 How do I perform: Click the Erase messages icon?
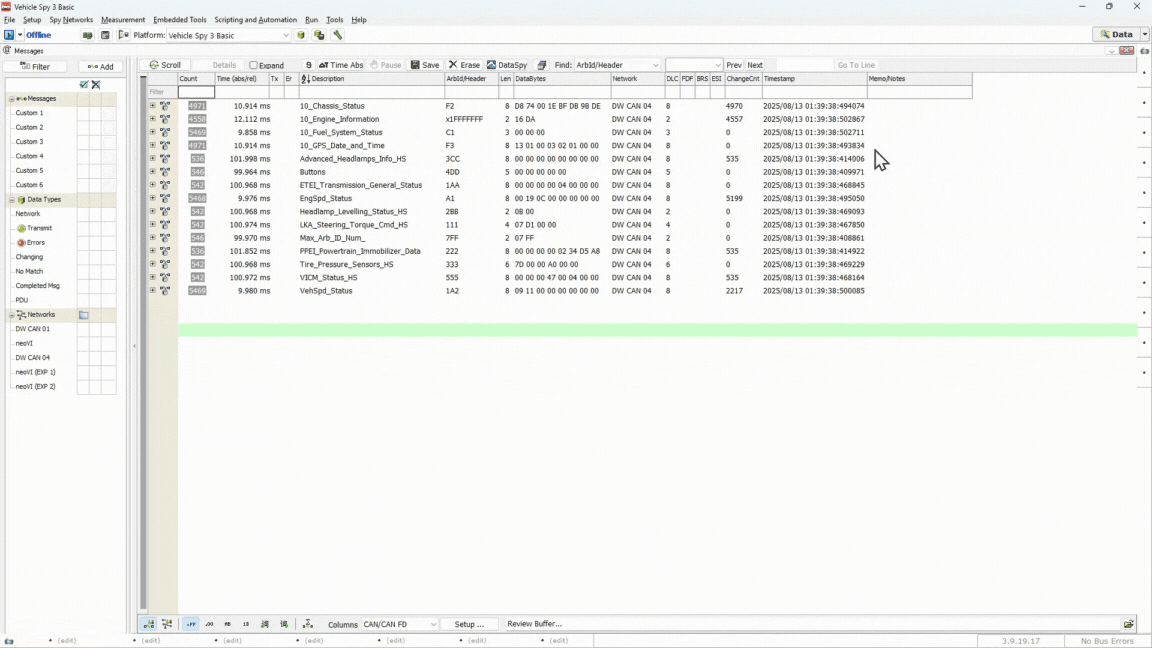(464, 65)
